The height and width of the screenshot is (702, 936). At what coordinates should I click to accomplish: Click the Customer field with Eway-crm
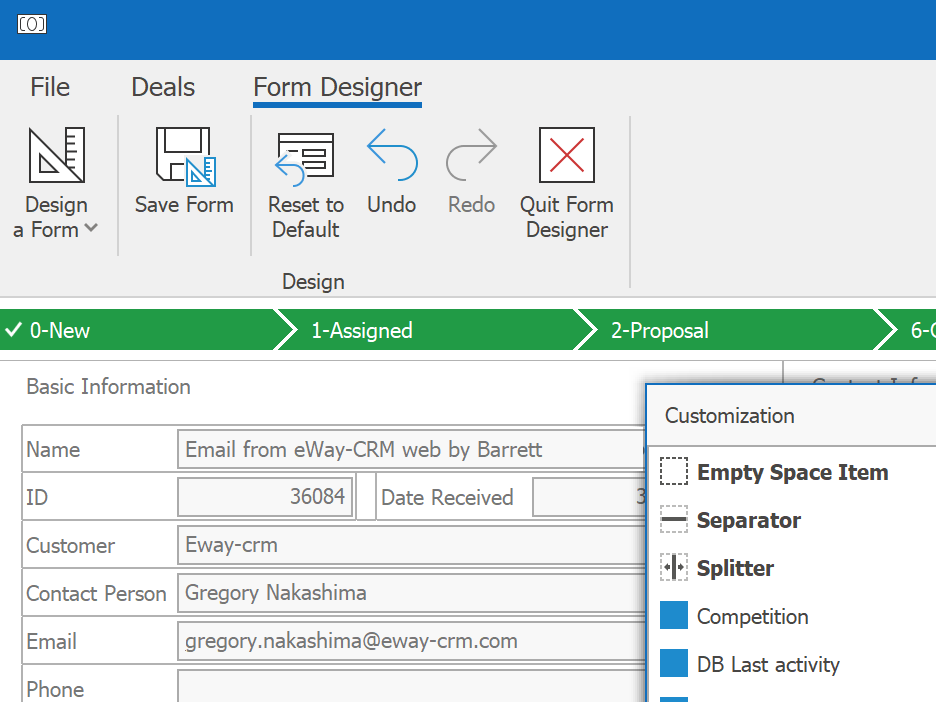point(412,545)
